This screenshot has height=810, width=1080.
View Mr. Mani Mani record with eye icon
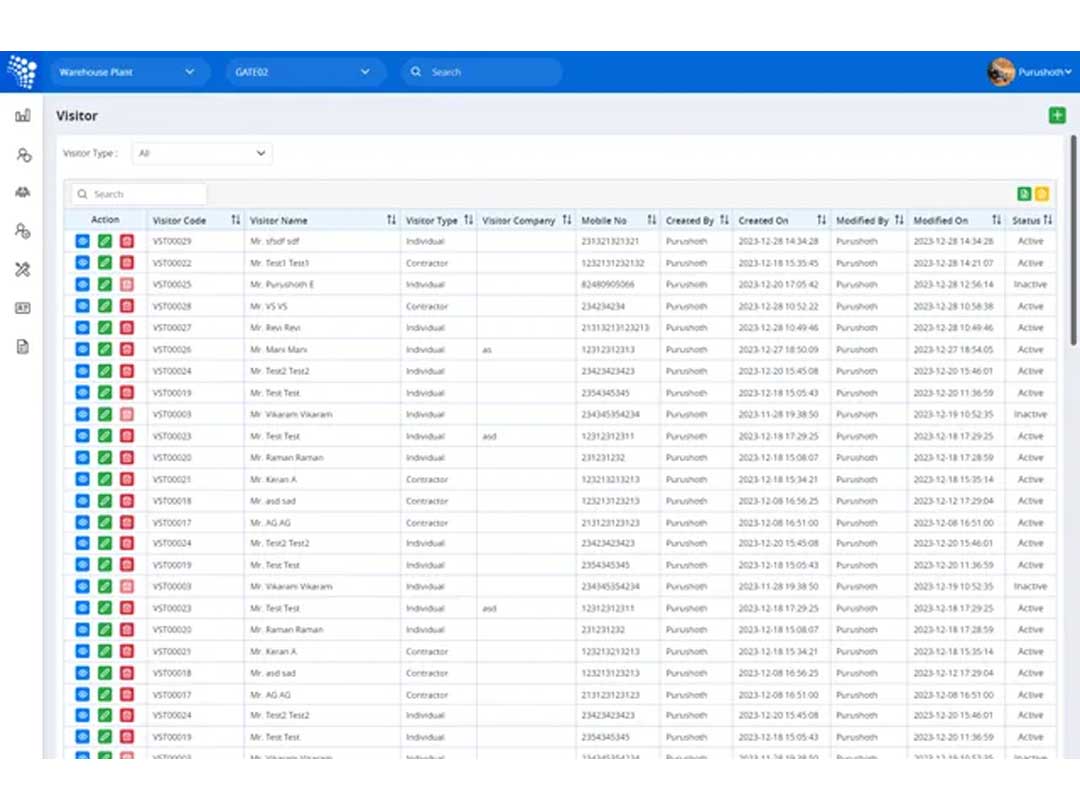pos(83,349)
